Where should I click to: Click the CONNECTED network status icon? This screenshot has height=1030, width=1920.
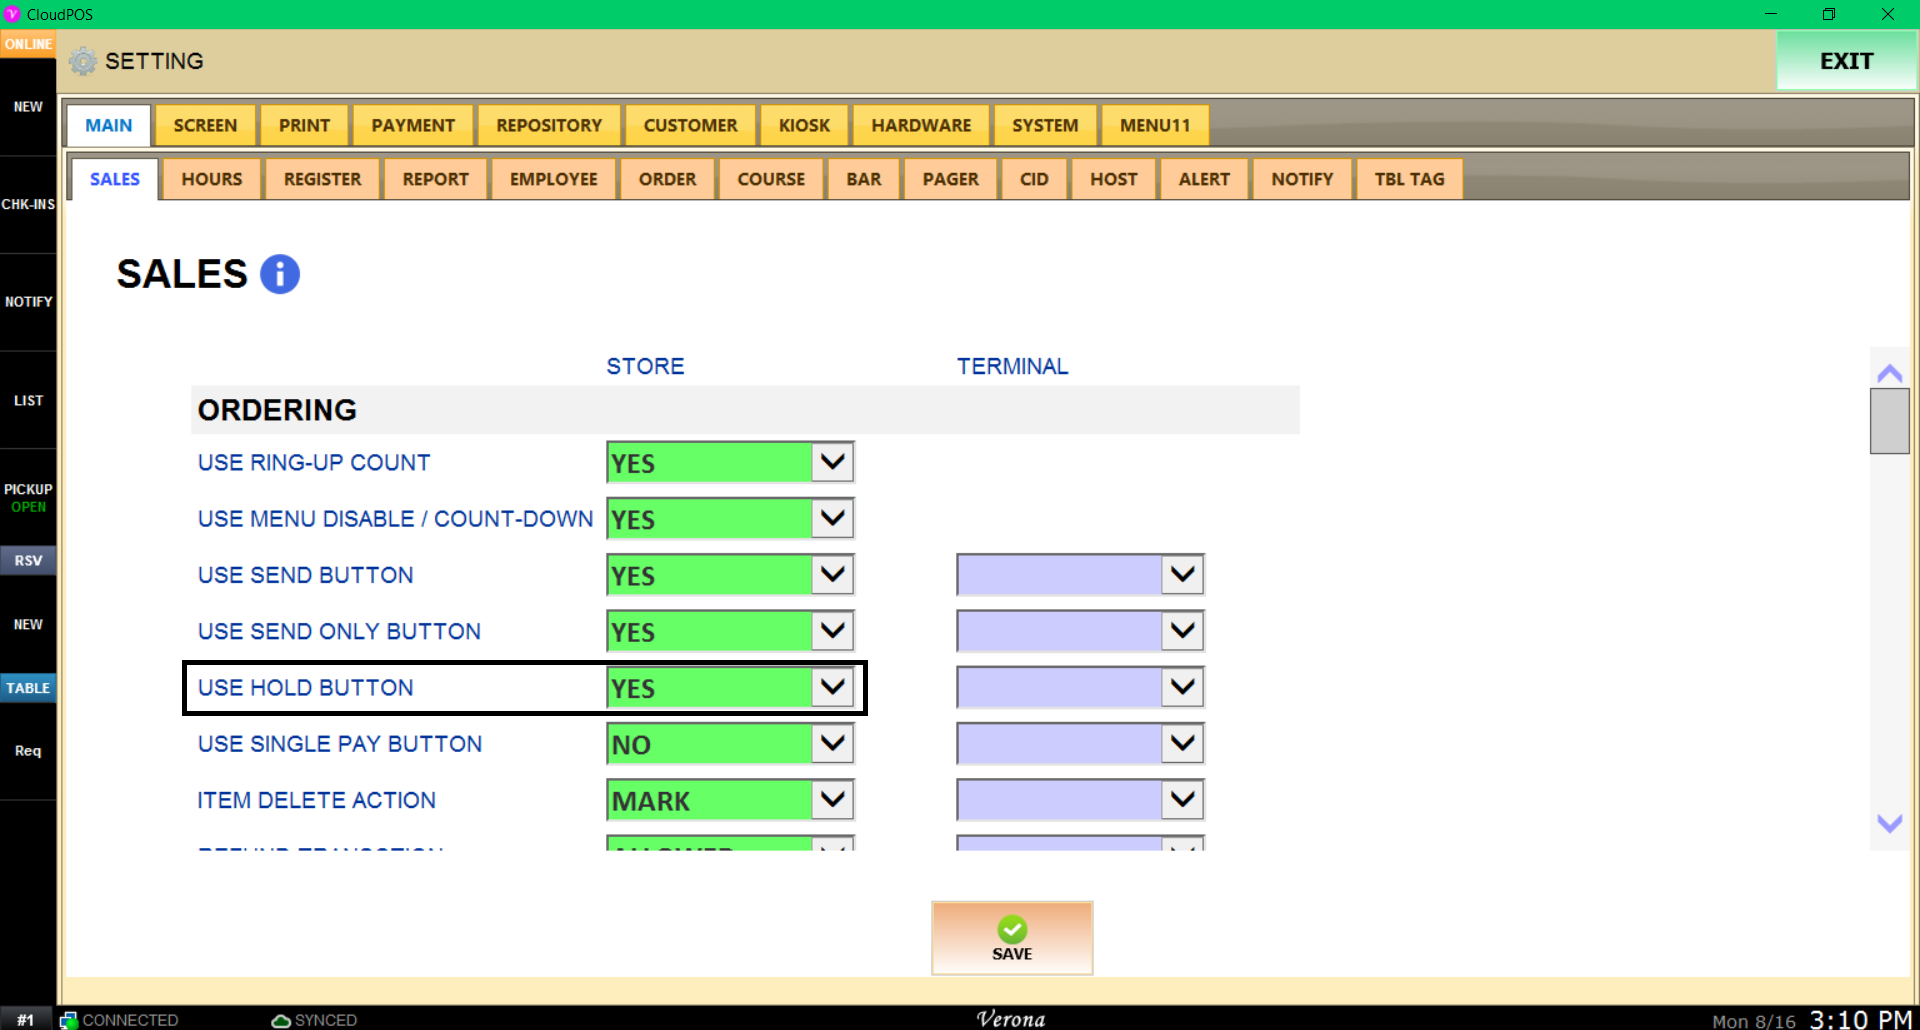click(x=69, y=1020)
